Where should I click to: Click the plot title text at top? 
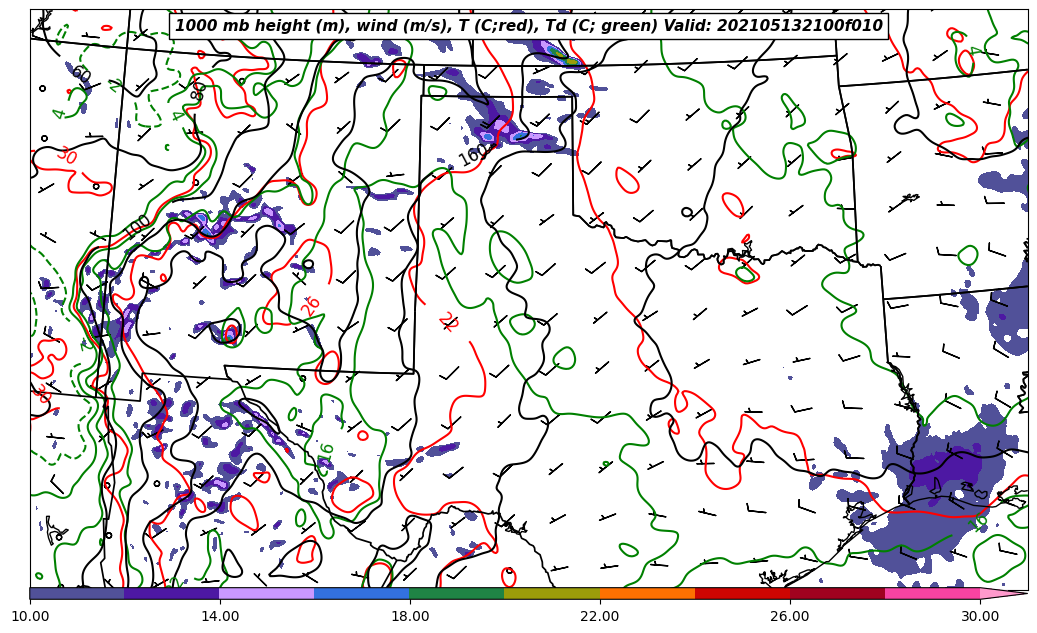529,26
